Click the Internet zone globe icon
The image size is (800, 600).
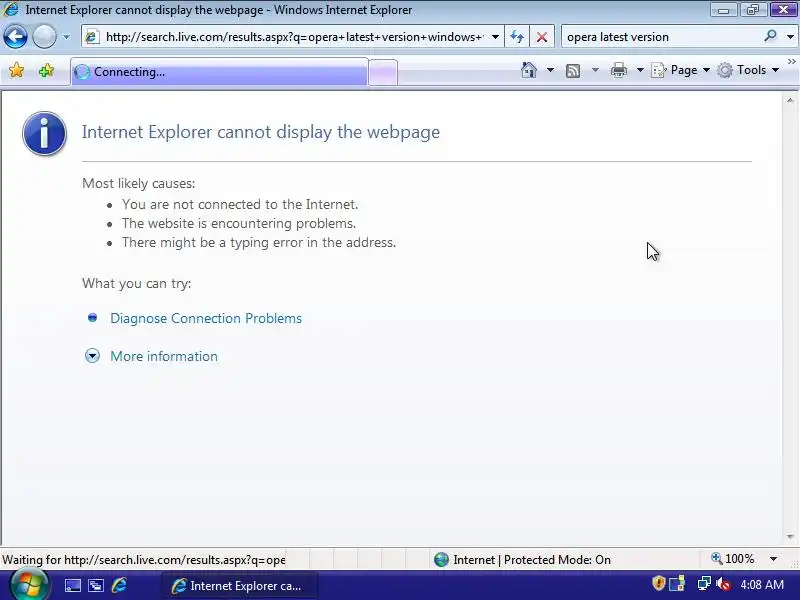point(441,560)
